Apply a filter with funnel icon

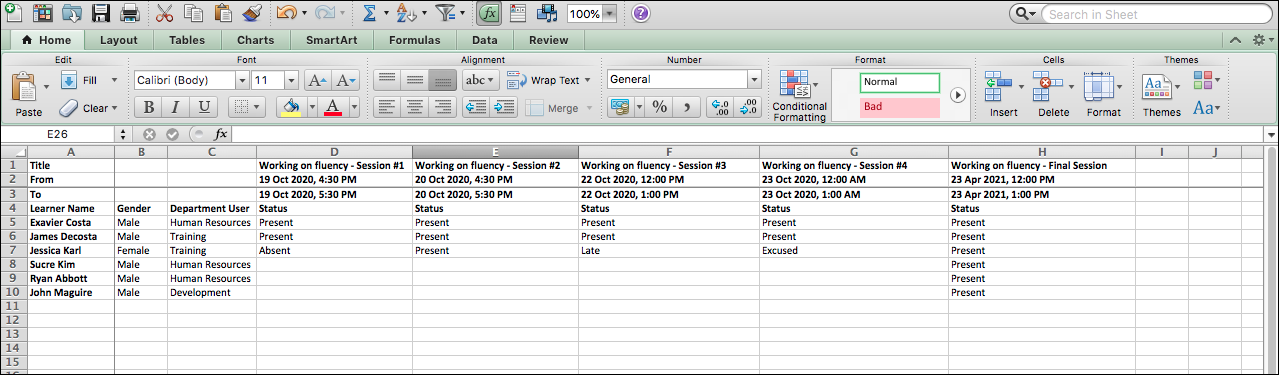tap(446, 13)
